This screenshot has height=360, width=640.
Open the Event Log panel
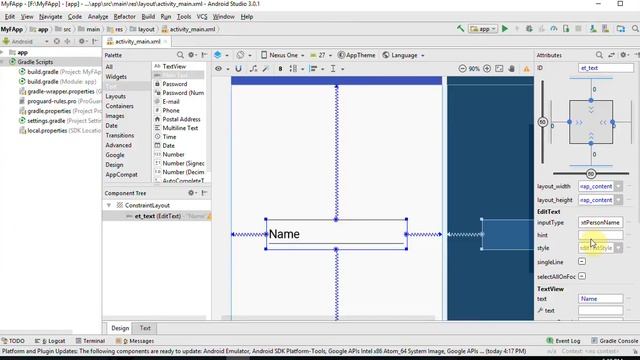[x=564, y=340]
